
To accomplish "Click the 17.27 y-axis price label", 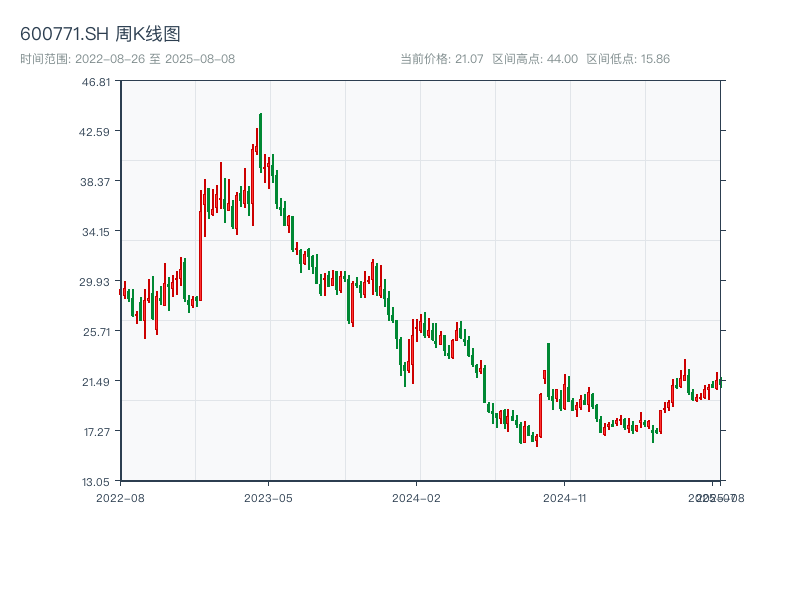I will coord(95,431).
